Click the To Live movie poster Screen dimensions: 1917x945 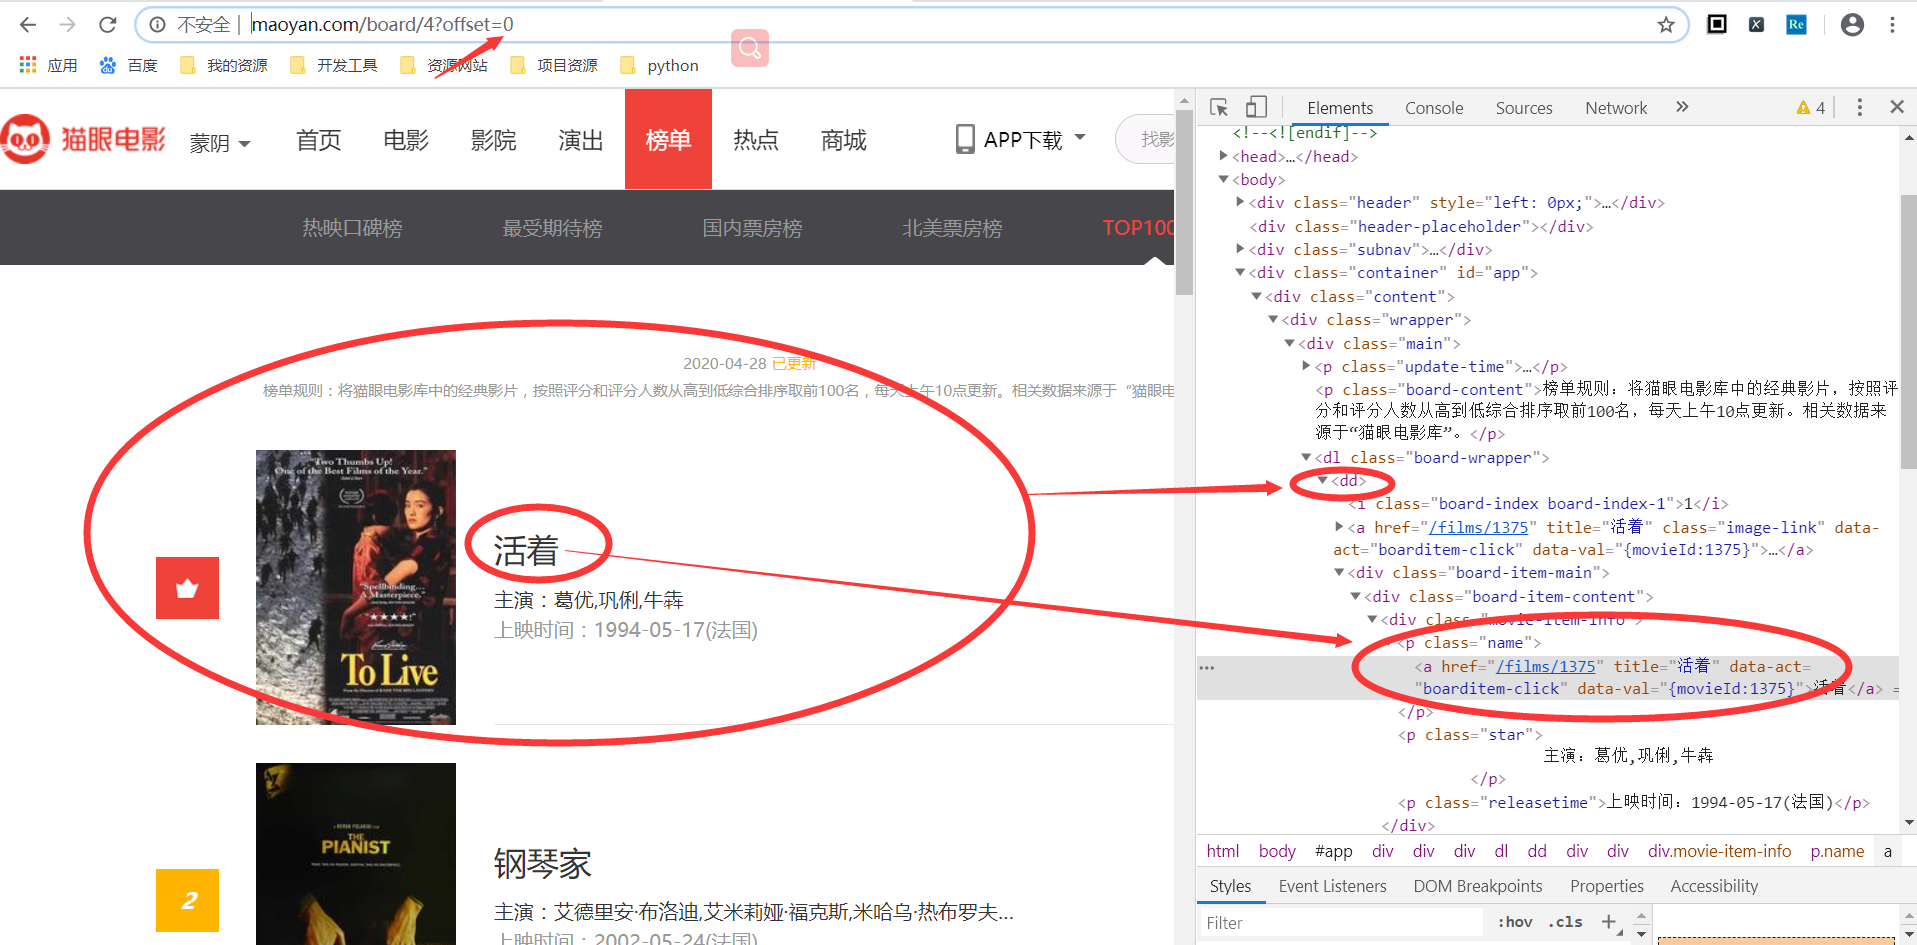(x=356, y=587)
